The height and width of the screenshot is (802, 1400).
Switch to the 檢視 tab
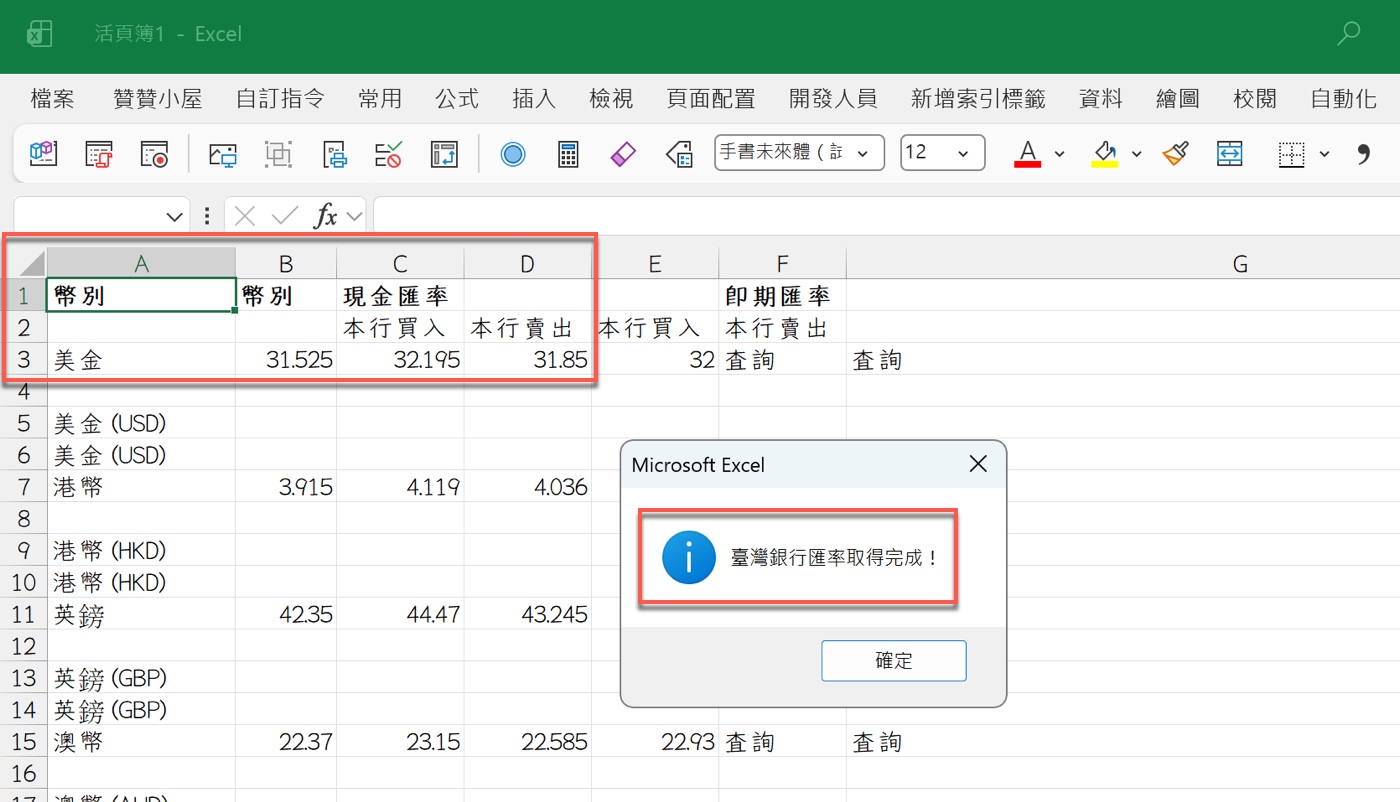point(611,98)
